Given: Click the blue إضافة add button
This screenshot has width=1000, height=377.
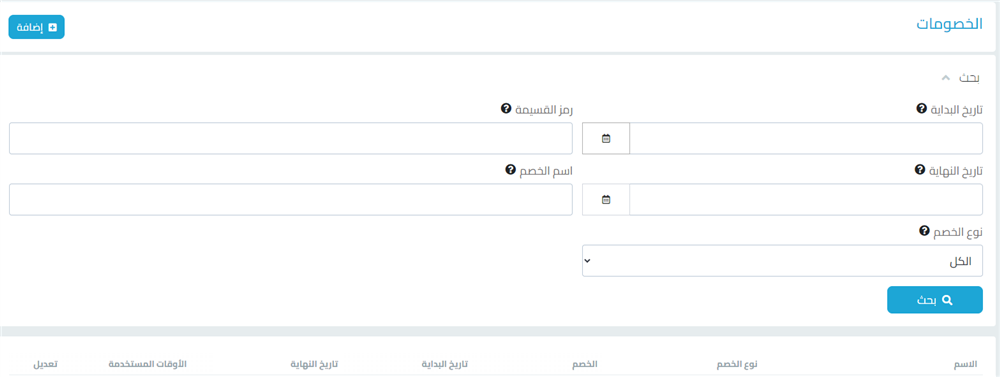Looking at the screenshot, I should tap(36, 27).
